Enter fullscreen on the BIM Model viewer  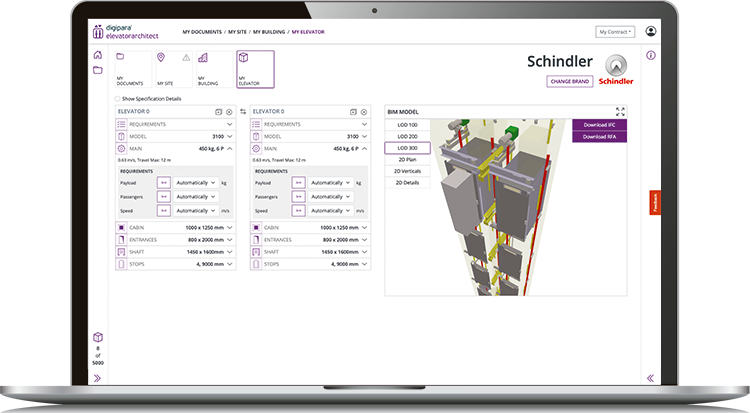[620, 112]
